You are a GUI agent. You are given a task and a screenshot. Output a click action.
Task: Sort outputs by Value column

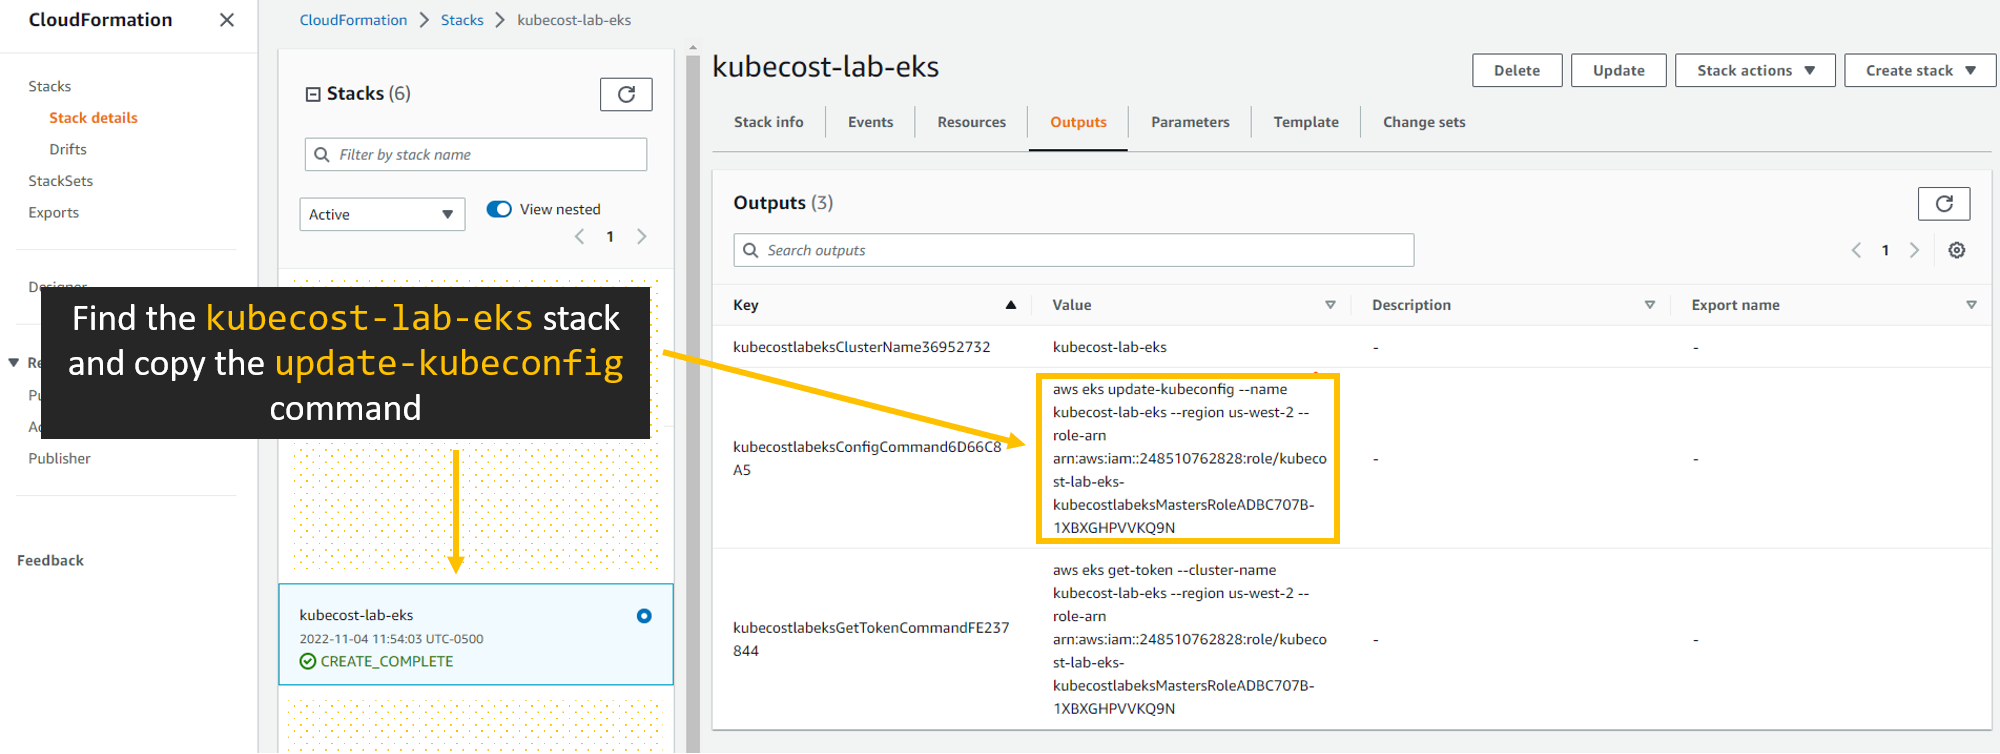tap(1330, 305)
